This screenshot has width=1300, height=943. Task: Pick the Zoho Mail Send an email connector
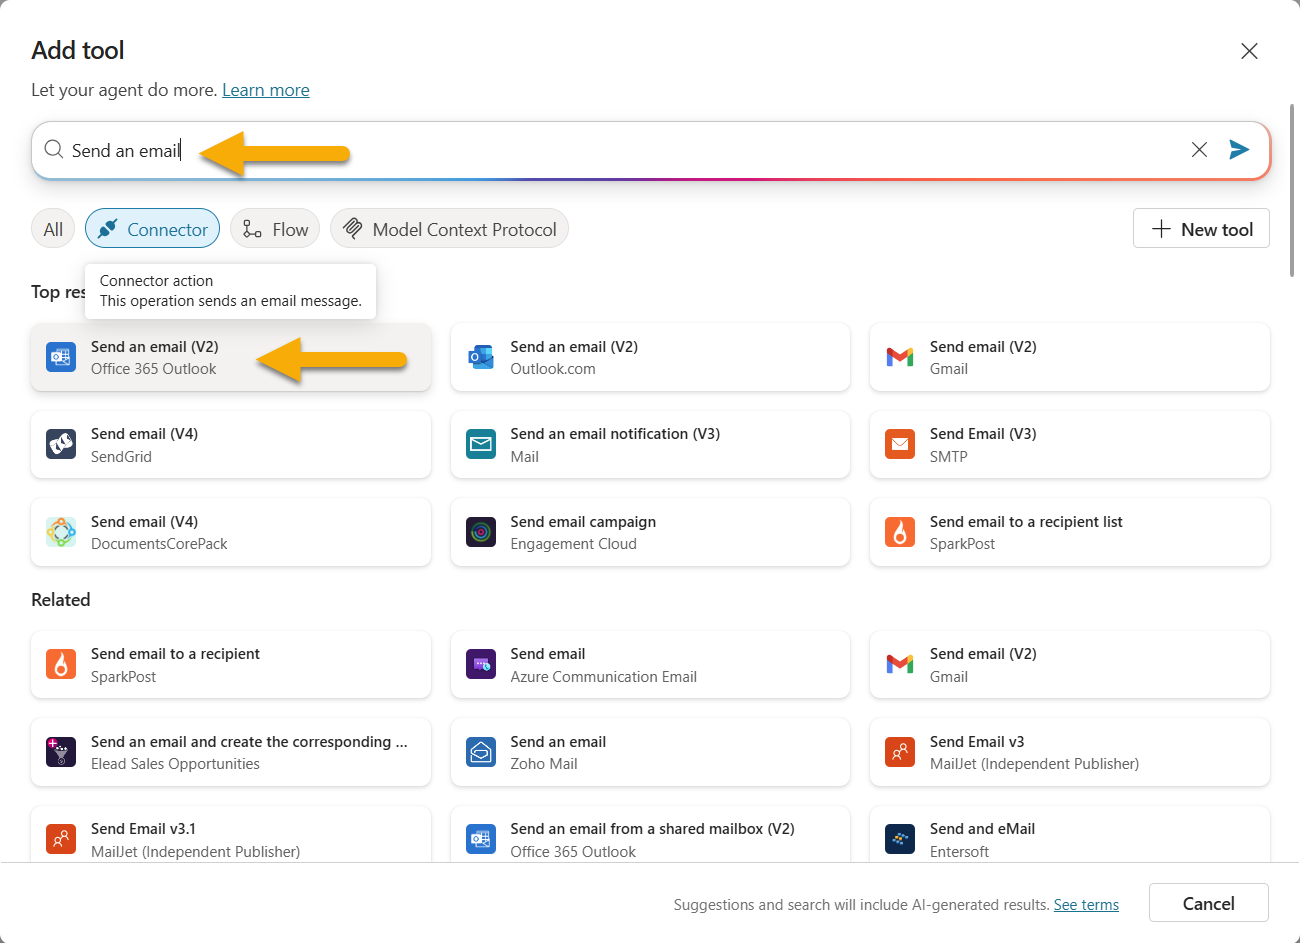coord(650,751)
